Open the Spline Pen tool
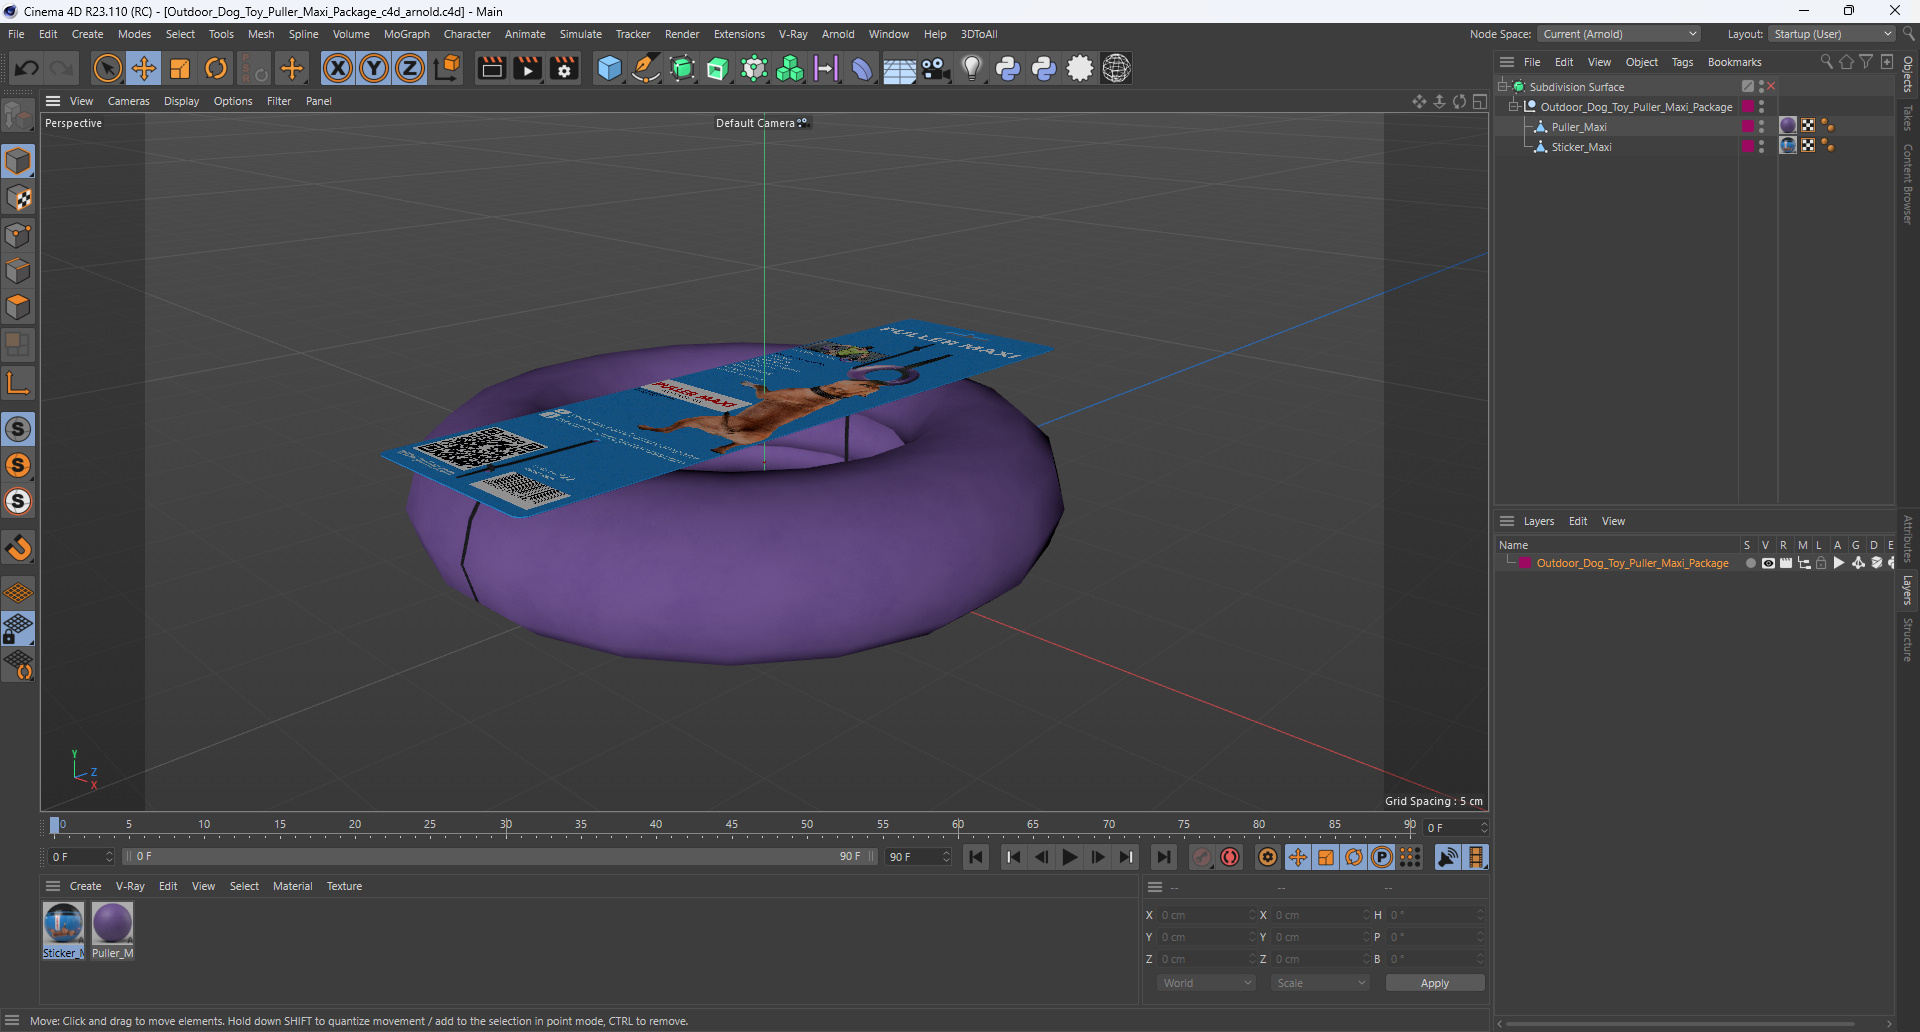Viewport: 1920px width, 1032px height. click(x=646, y=69)
